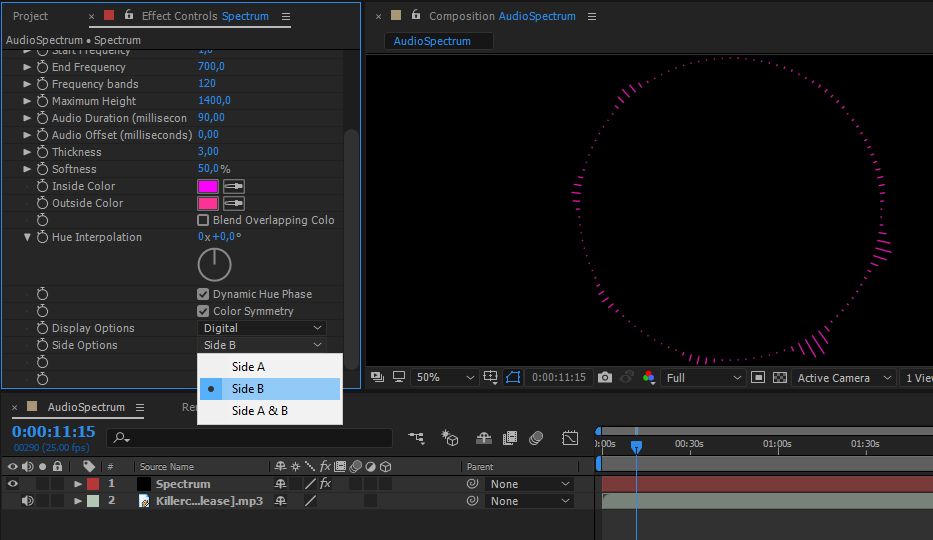Toggle the Composition panel lock
The height and width of the screenshot is (540, 933).
(416, 15)
